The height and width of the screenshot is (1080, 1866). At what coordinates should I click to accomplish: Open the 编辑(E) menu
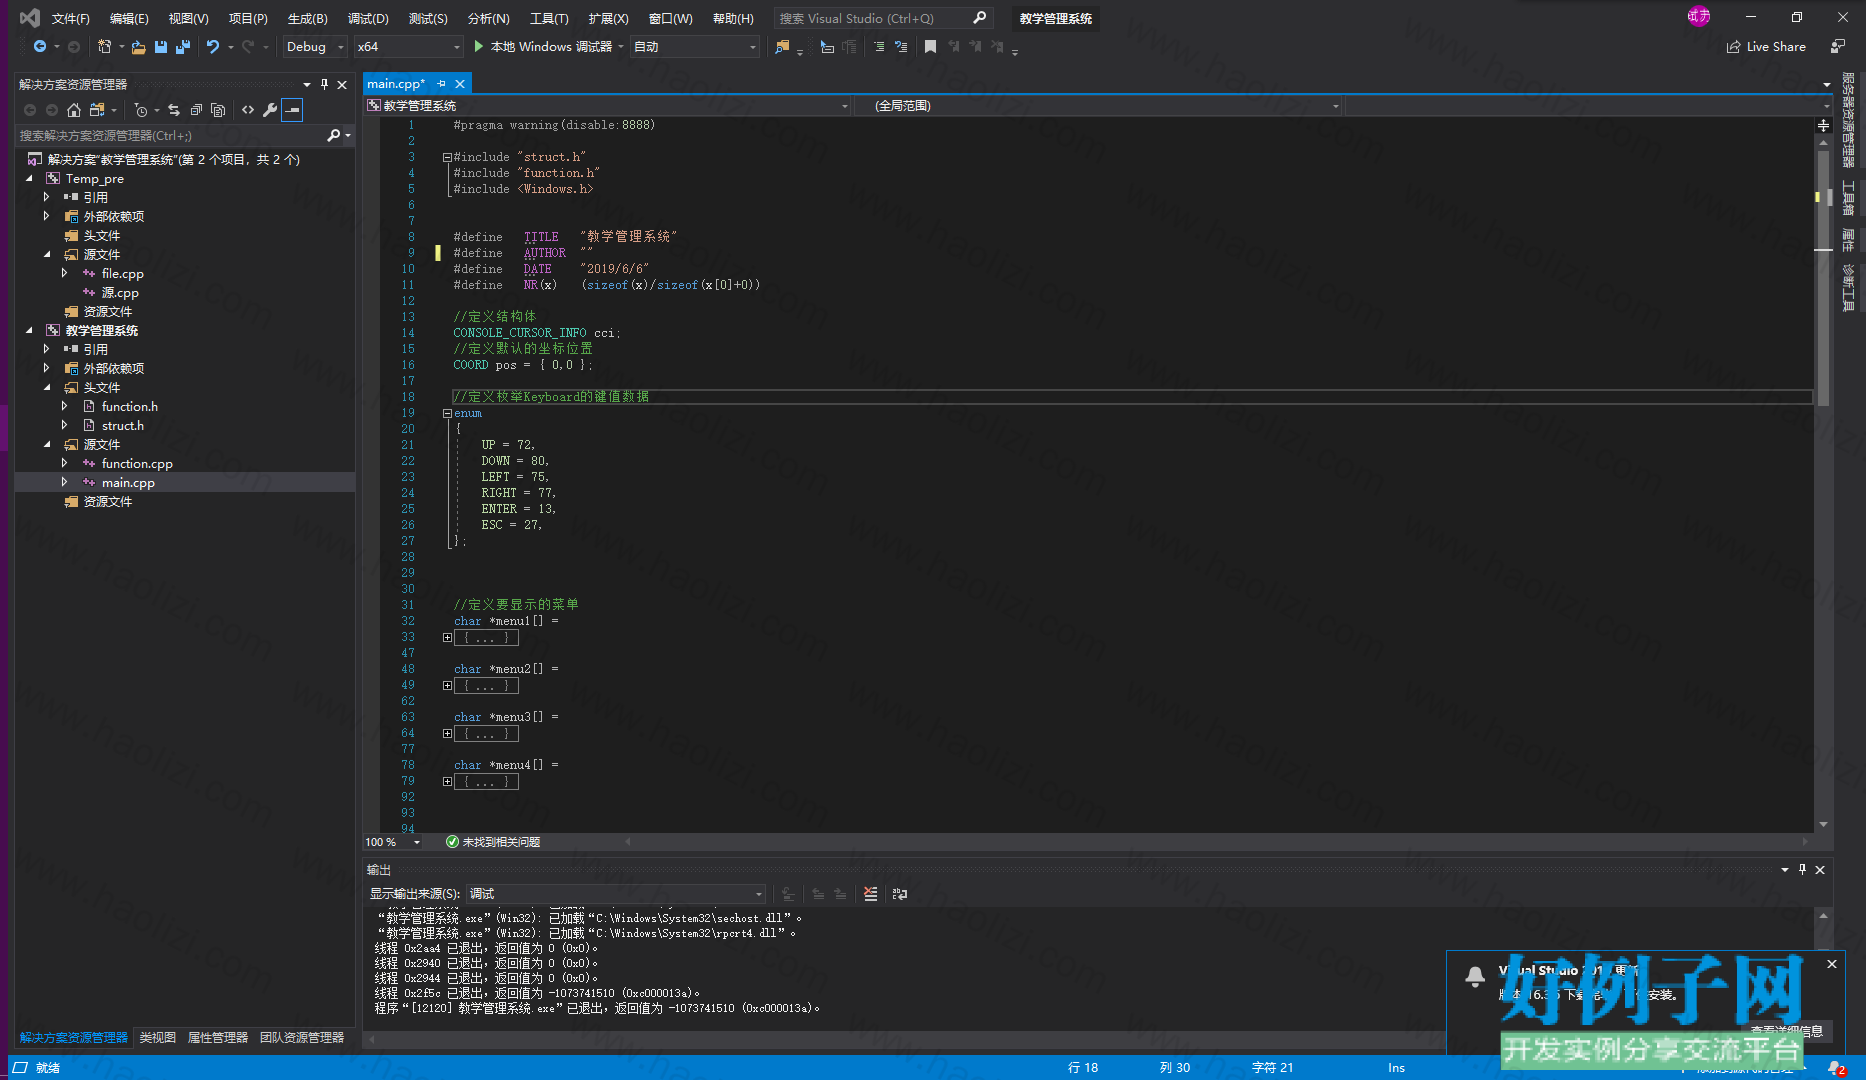click(129, 18)
